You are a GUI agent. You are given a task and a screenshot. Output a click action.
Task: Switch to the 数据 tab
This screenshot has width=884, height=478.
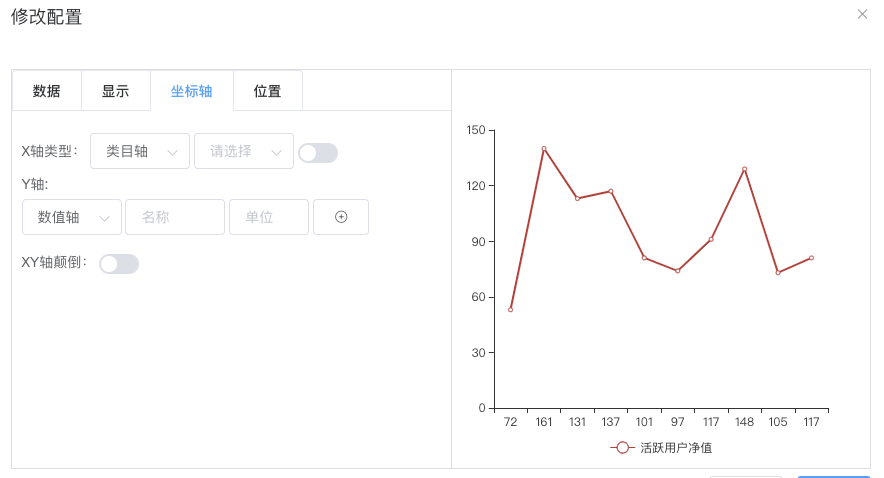46,91
